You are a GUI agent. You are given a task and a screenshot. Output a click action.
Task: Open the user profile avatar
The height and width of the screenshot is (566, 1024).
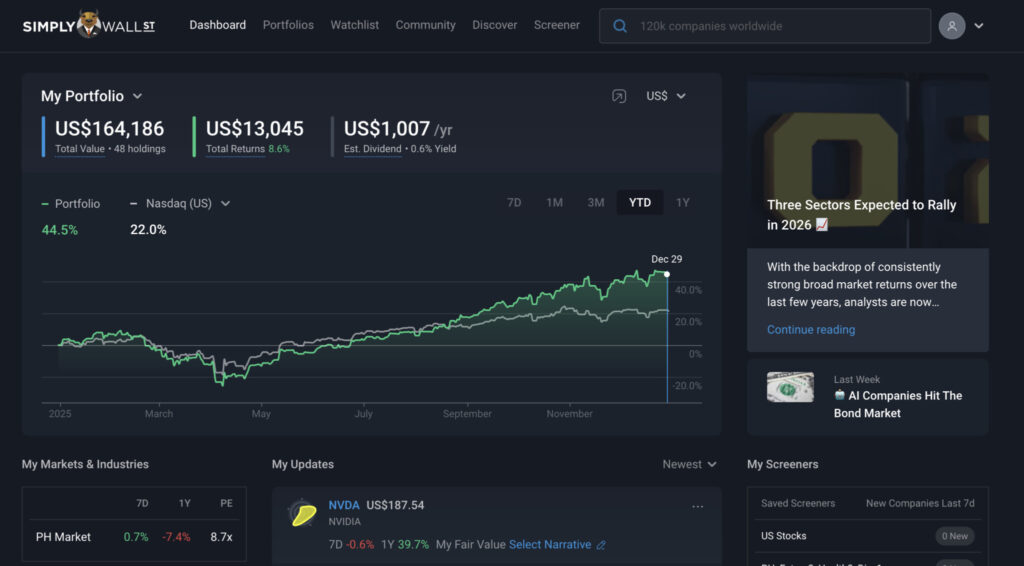(951, 26)
